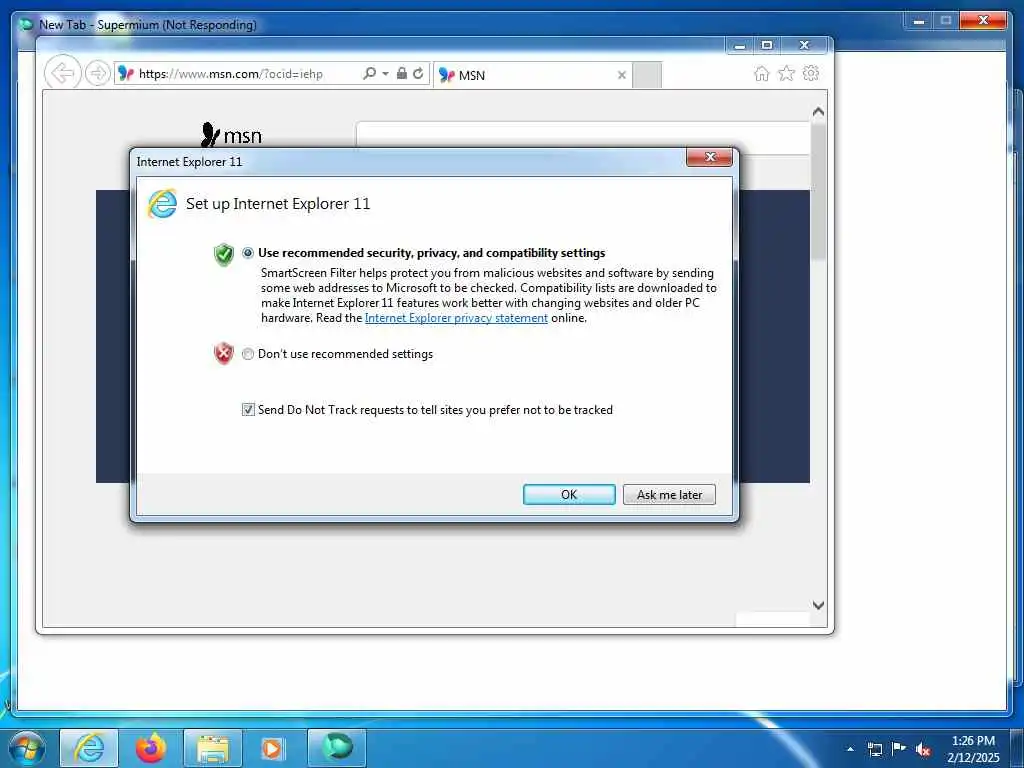1024x768 pixels.
Task: Click the green shield recommended icon
Action: pos(223,254)
